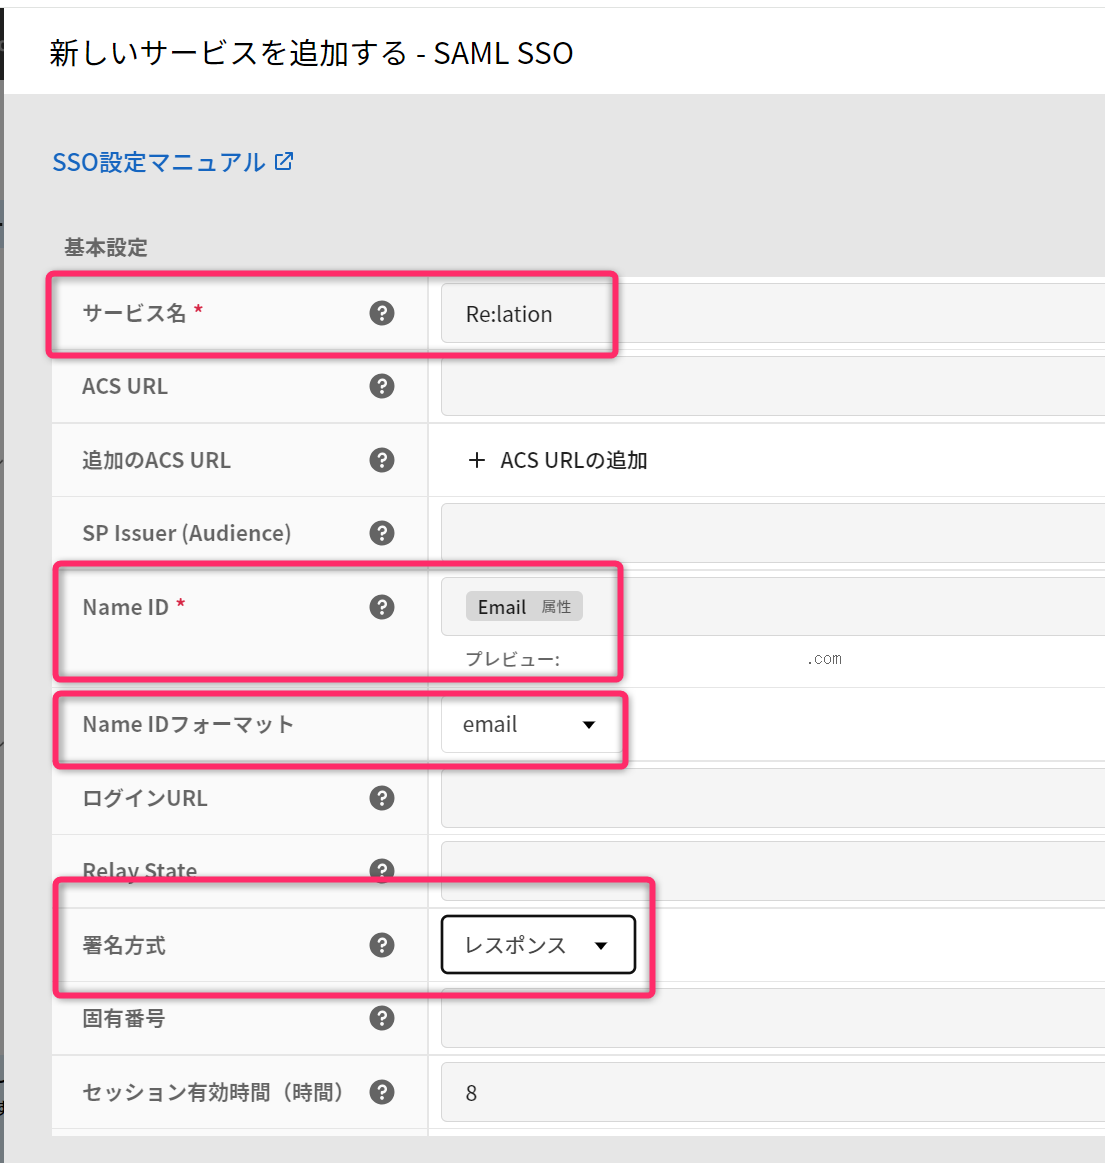The image size is (1105, 1163).
Task: Click the セッション有効時間 field showing 8
Action: (x=770, y=1092)
